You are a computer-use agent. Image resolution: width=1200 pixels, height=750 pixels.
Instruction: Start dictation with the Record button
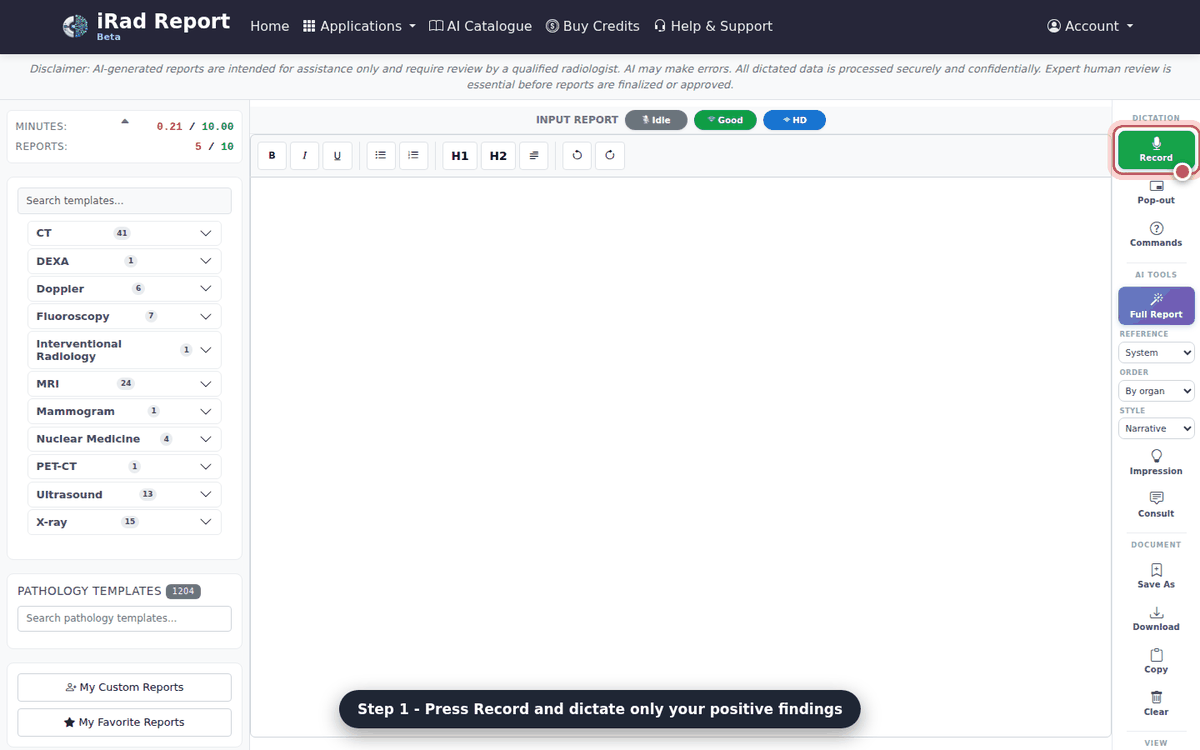(x=1156, y=150)
